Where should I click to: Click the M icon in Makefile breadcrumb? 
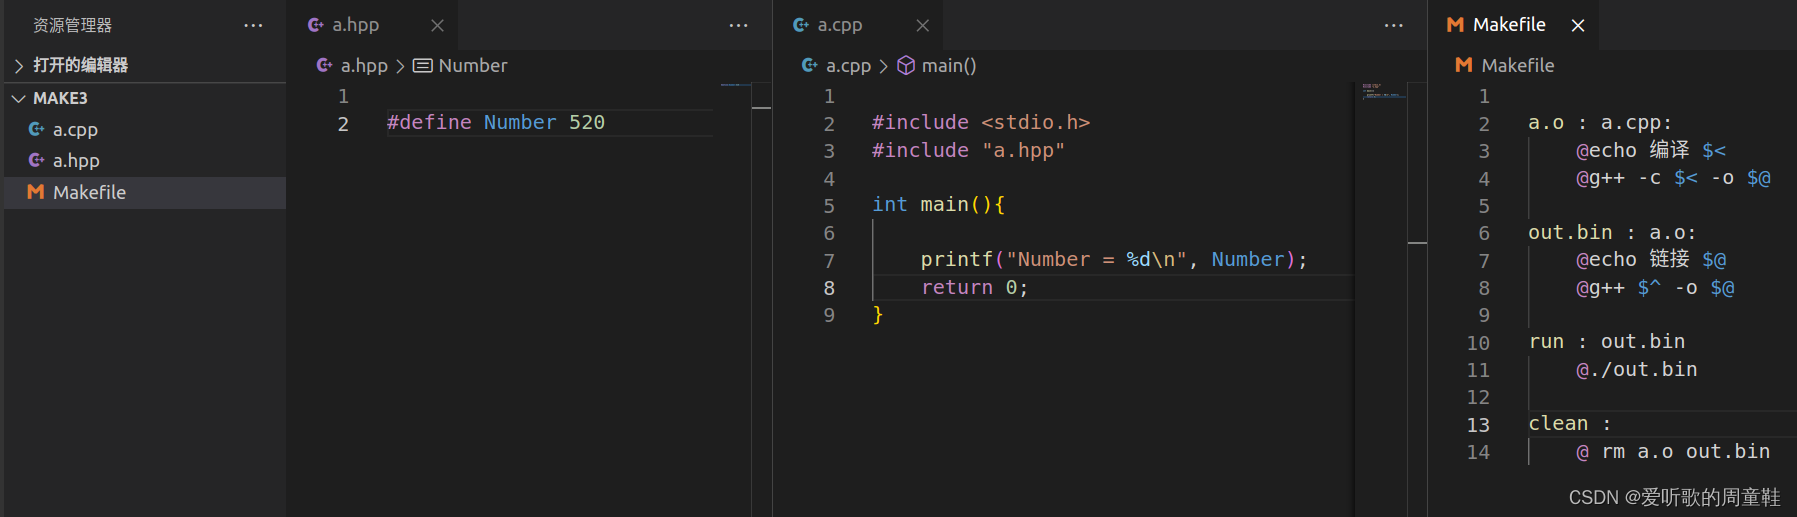pos(1464,65)
